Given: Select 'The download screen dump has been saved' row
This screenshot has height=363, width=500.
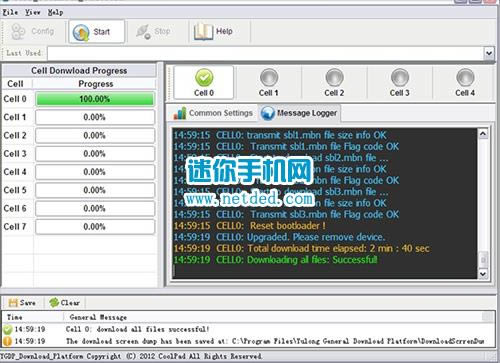Looking at the screenshot, I should 248,341.
